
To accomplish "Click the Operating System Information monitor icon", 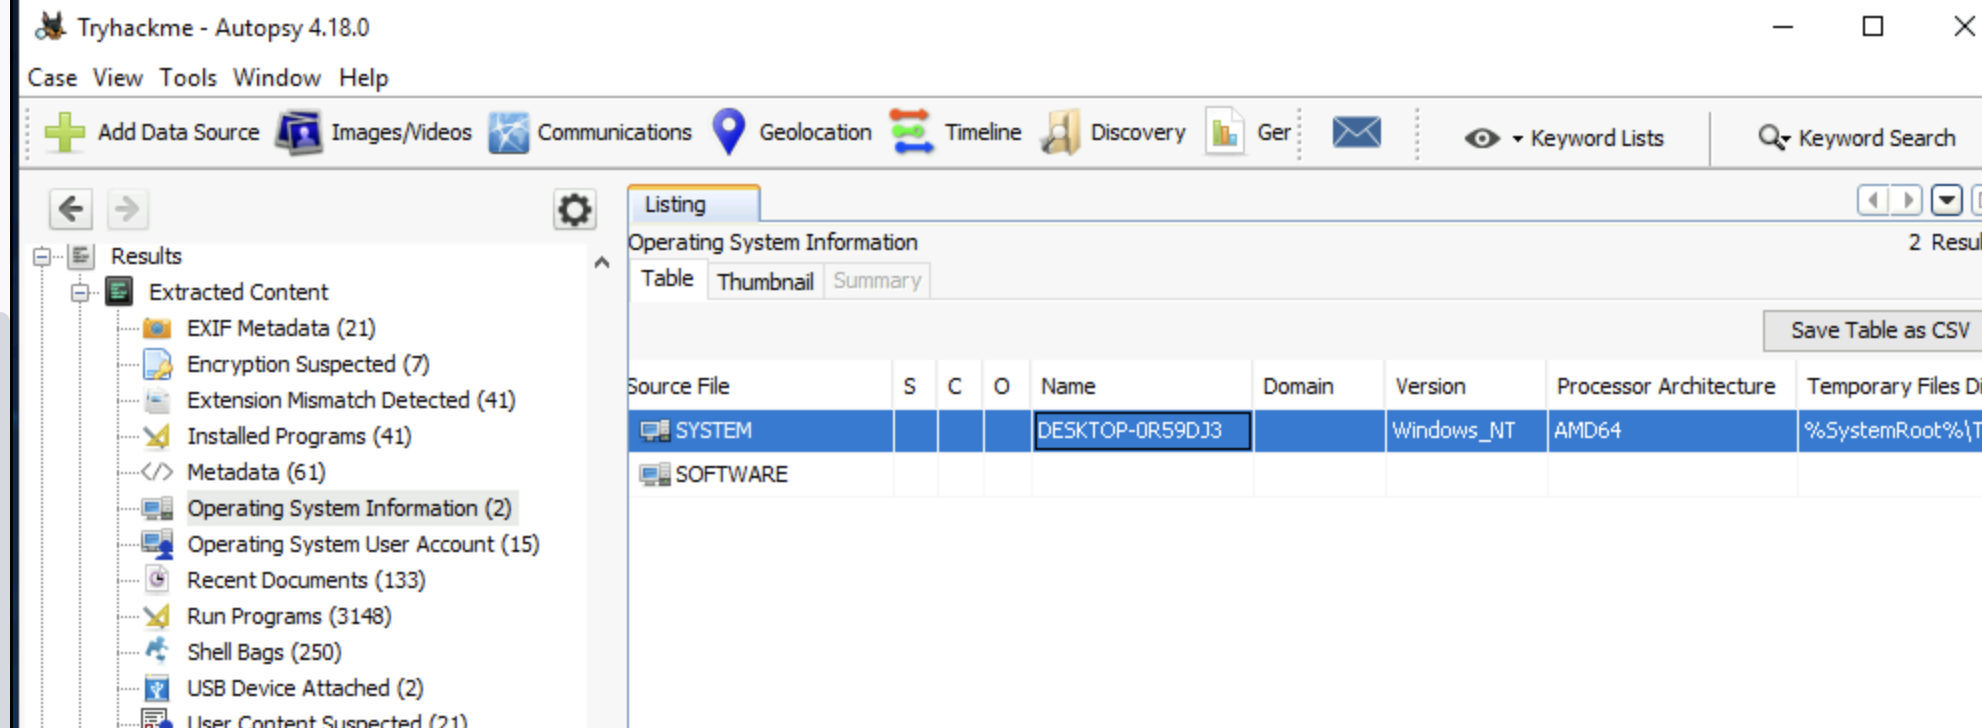I will point(157,508).
